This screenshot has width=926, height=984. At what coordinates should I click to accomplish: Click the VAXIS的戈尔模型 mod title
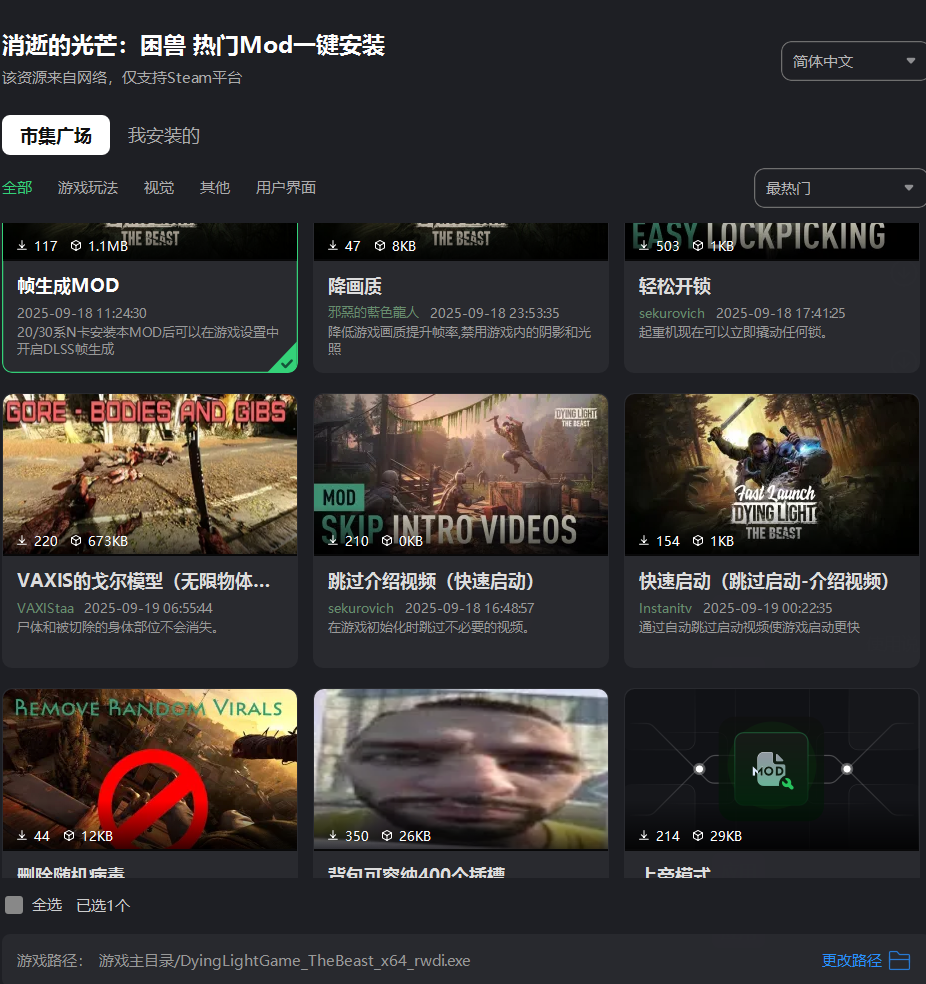pyautogui.click(x=144, y=581)
